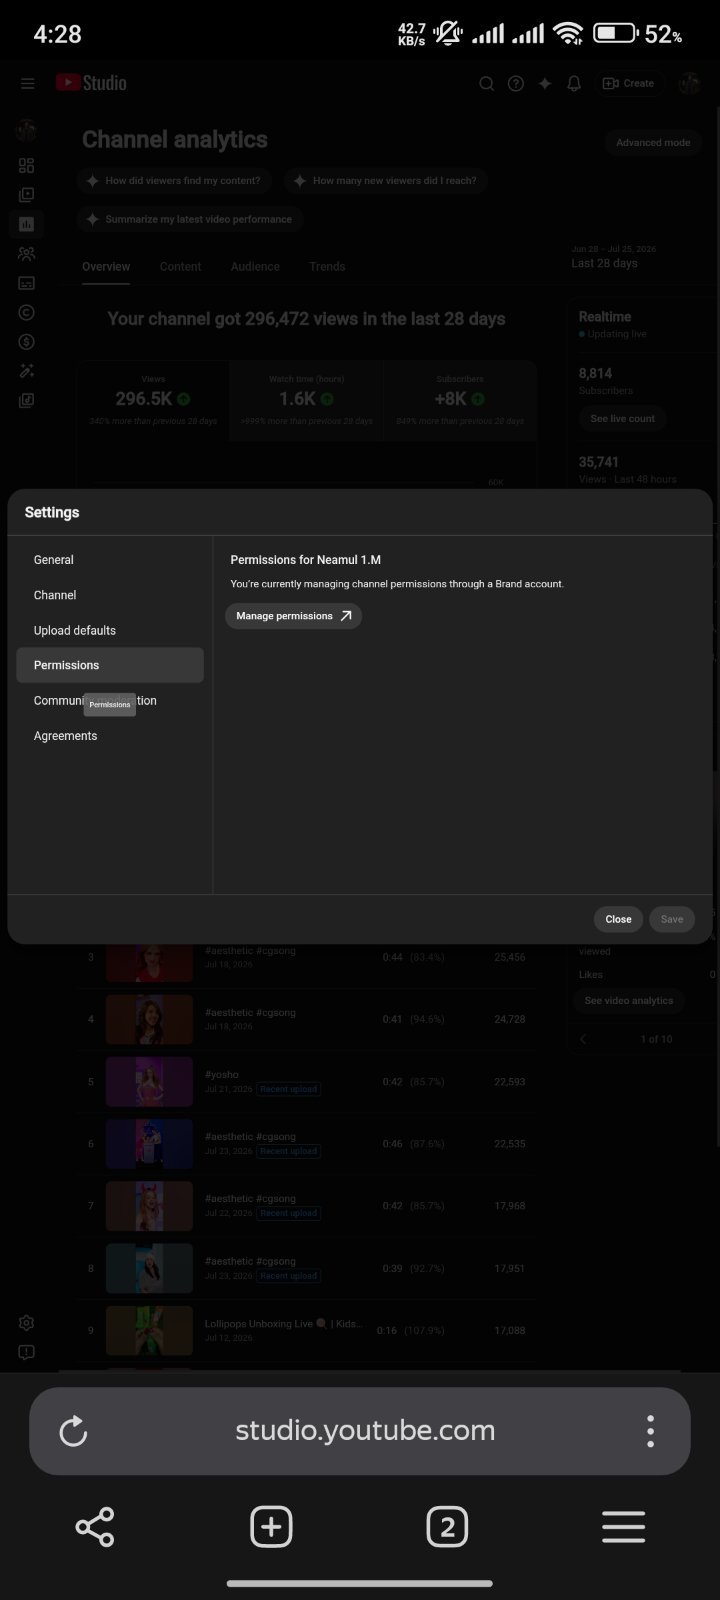Open Lollipops Unboxing Live video thumbnail
Image resolution: width=720 pixels, height=1600 pixels.
click(150, 1331)
